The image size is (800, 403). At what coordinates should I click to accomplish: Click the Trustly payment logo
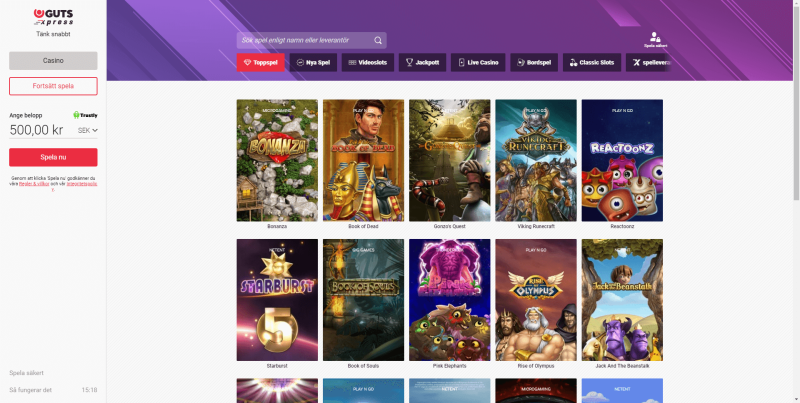tap(85, 115)
